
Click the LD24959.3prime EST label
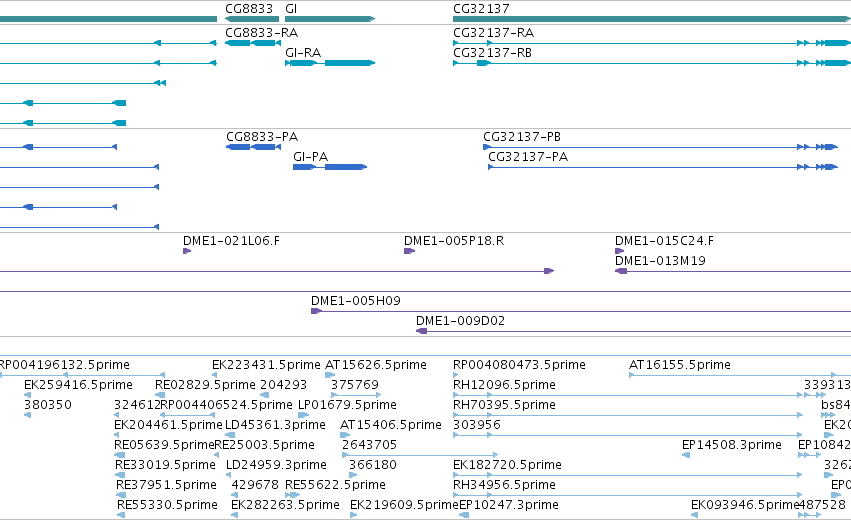pos(276,465)
